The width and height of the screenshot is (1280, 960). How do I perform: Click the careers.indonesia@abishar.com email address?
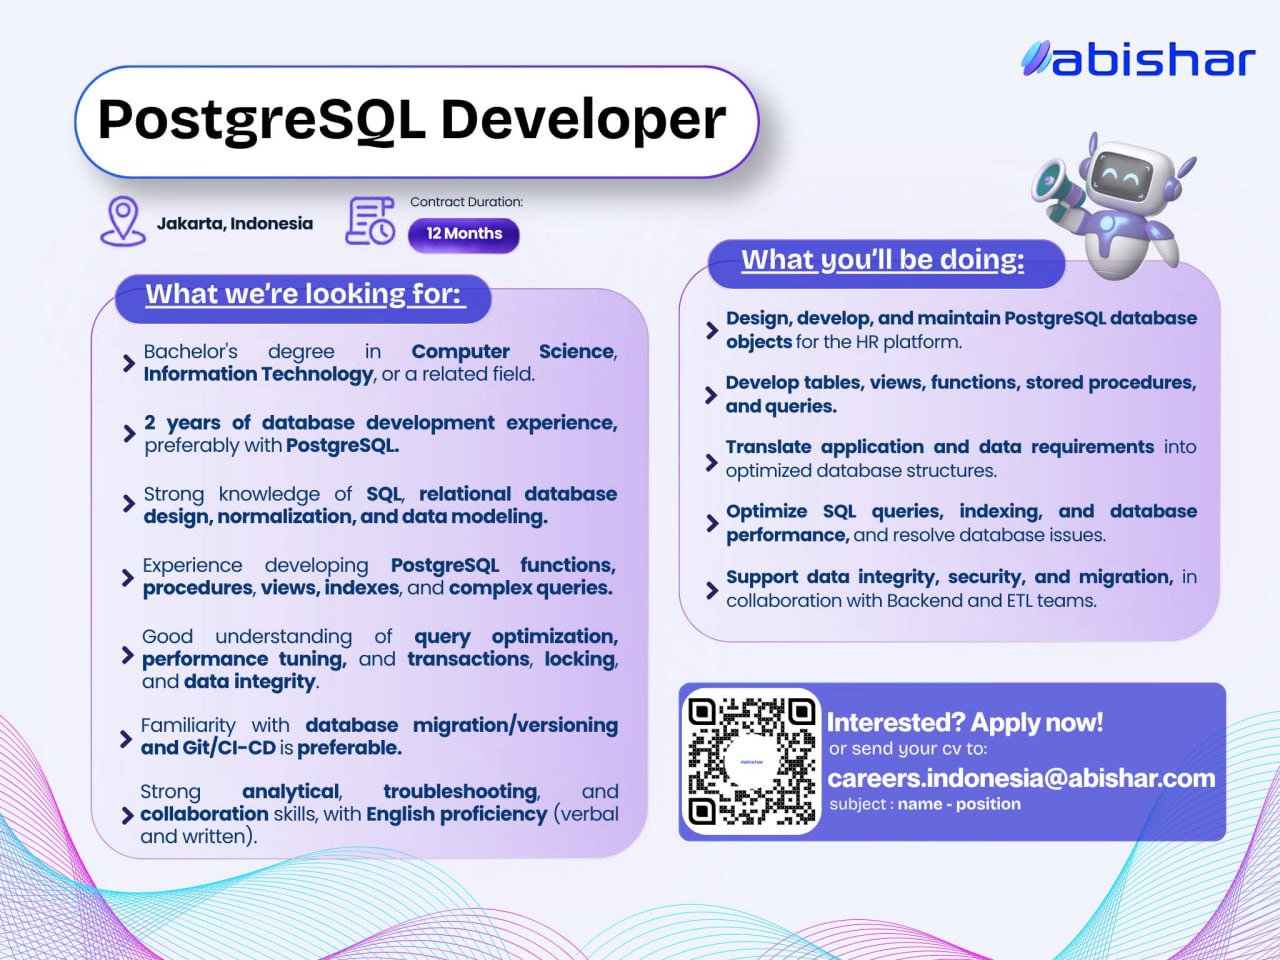click(1021, 778)
